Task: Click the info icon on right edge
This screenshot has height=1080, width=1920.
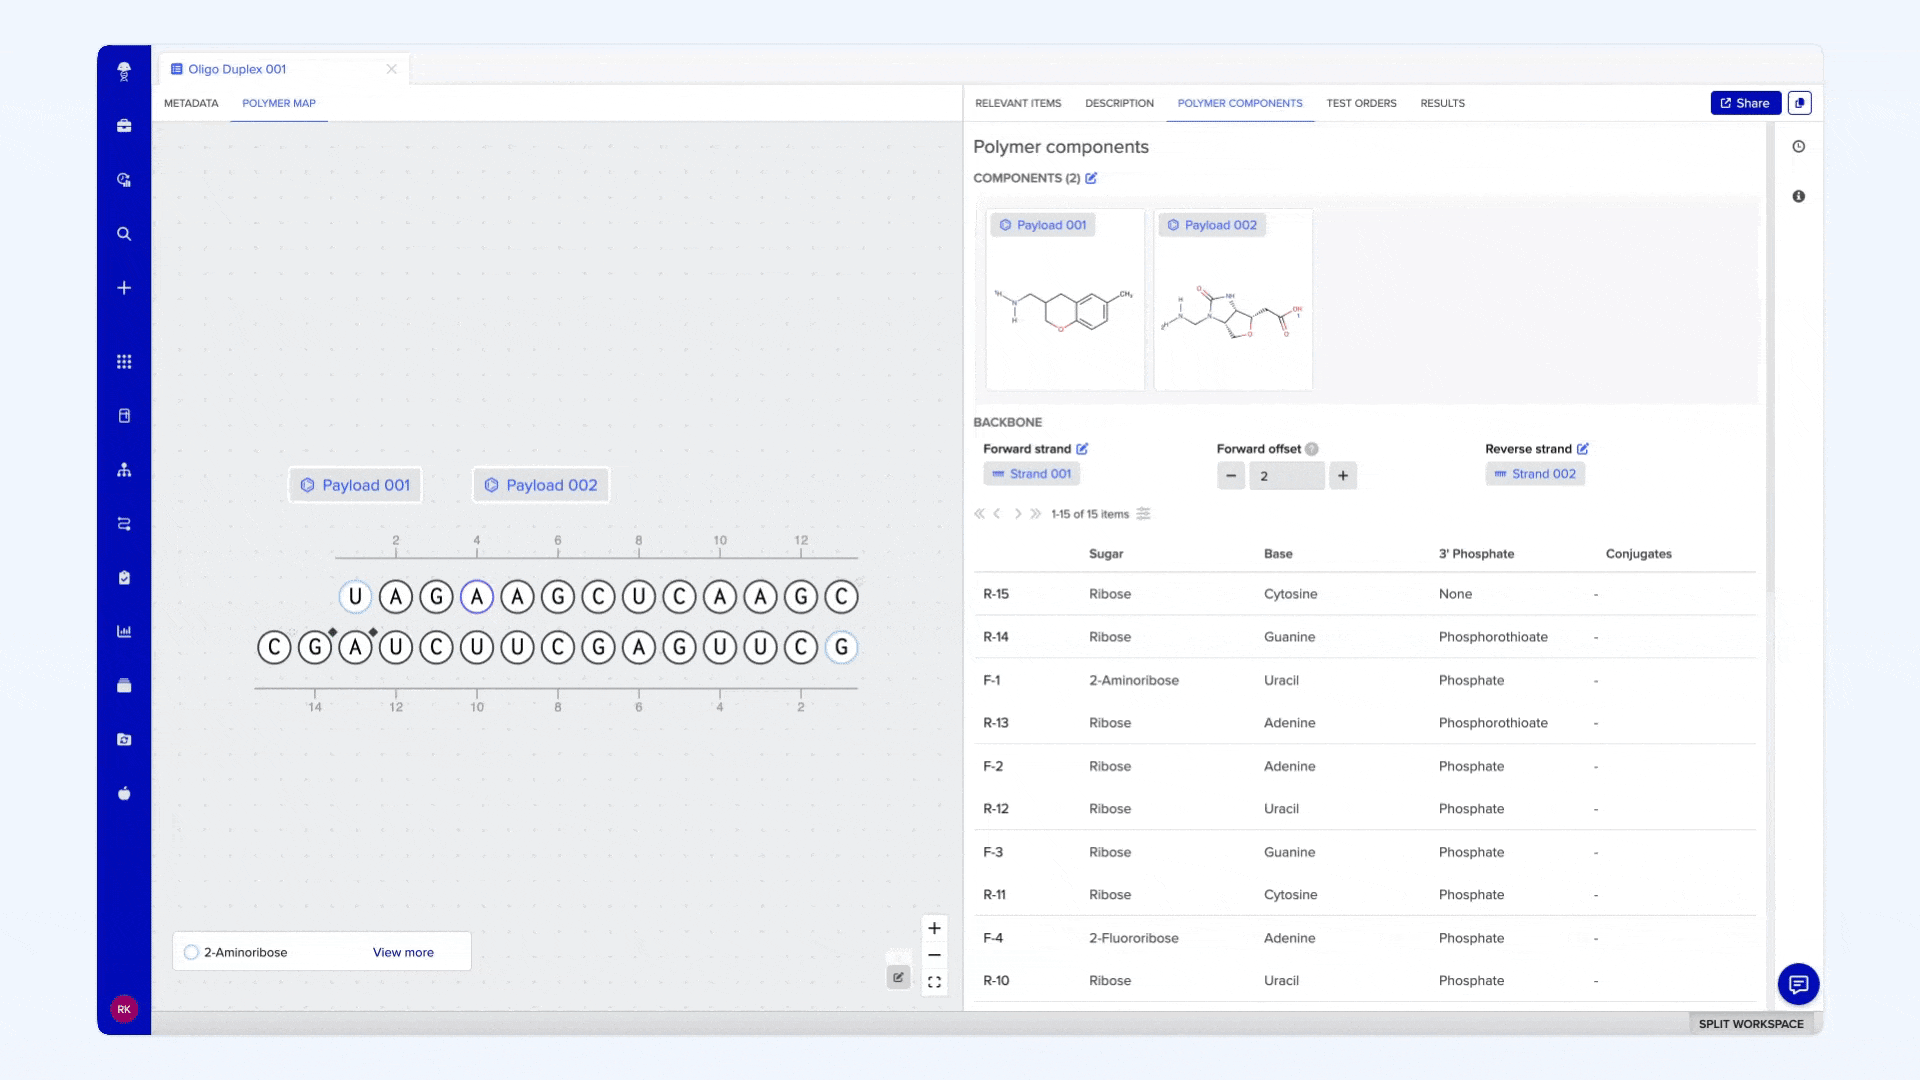Action: (1798, 197)
